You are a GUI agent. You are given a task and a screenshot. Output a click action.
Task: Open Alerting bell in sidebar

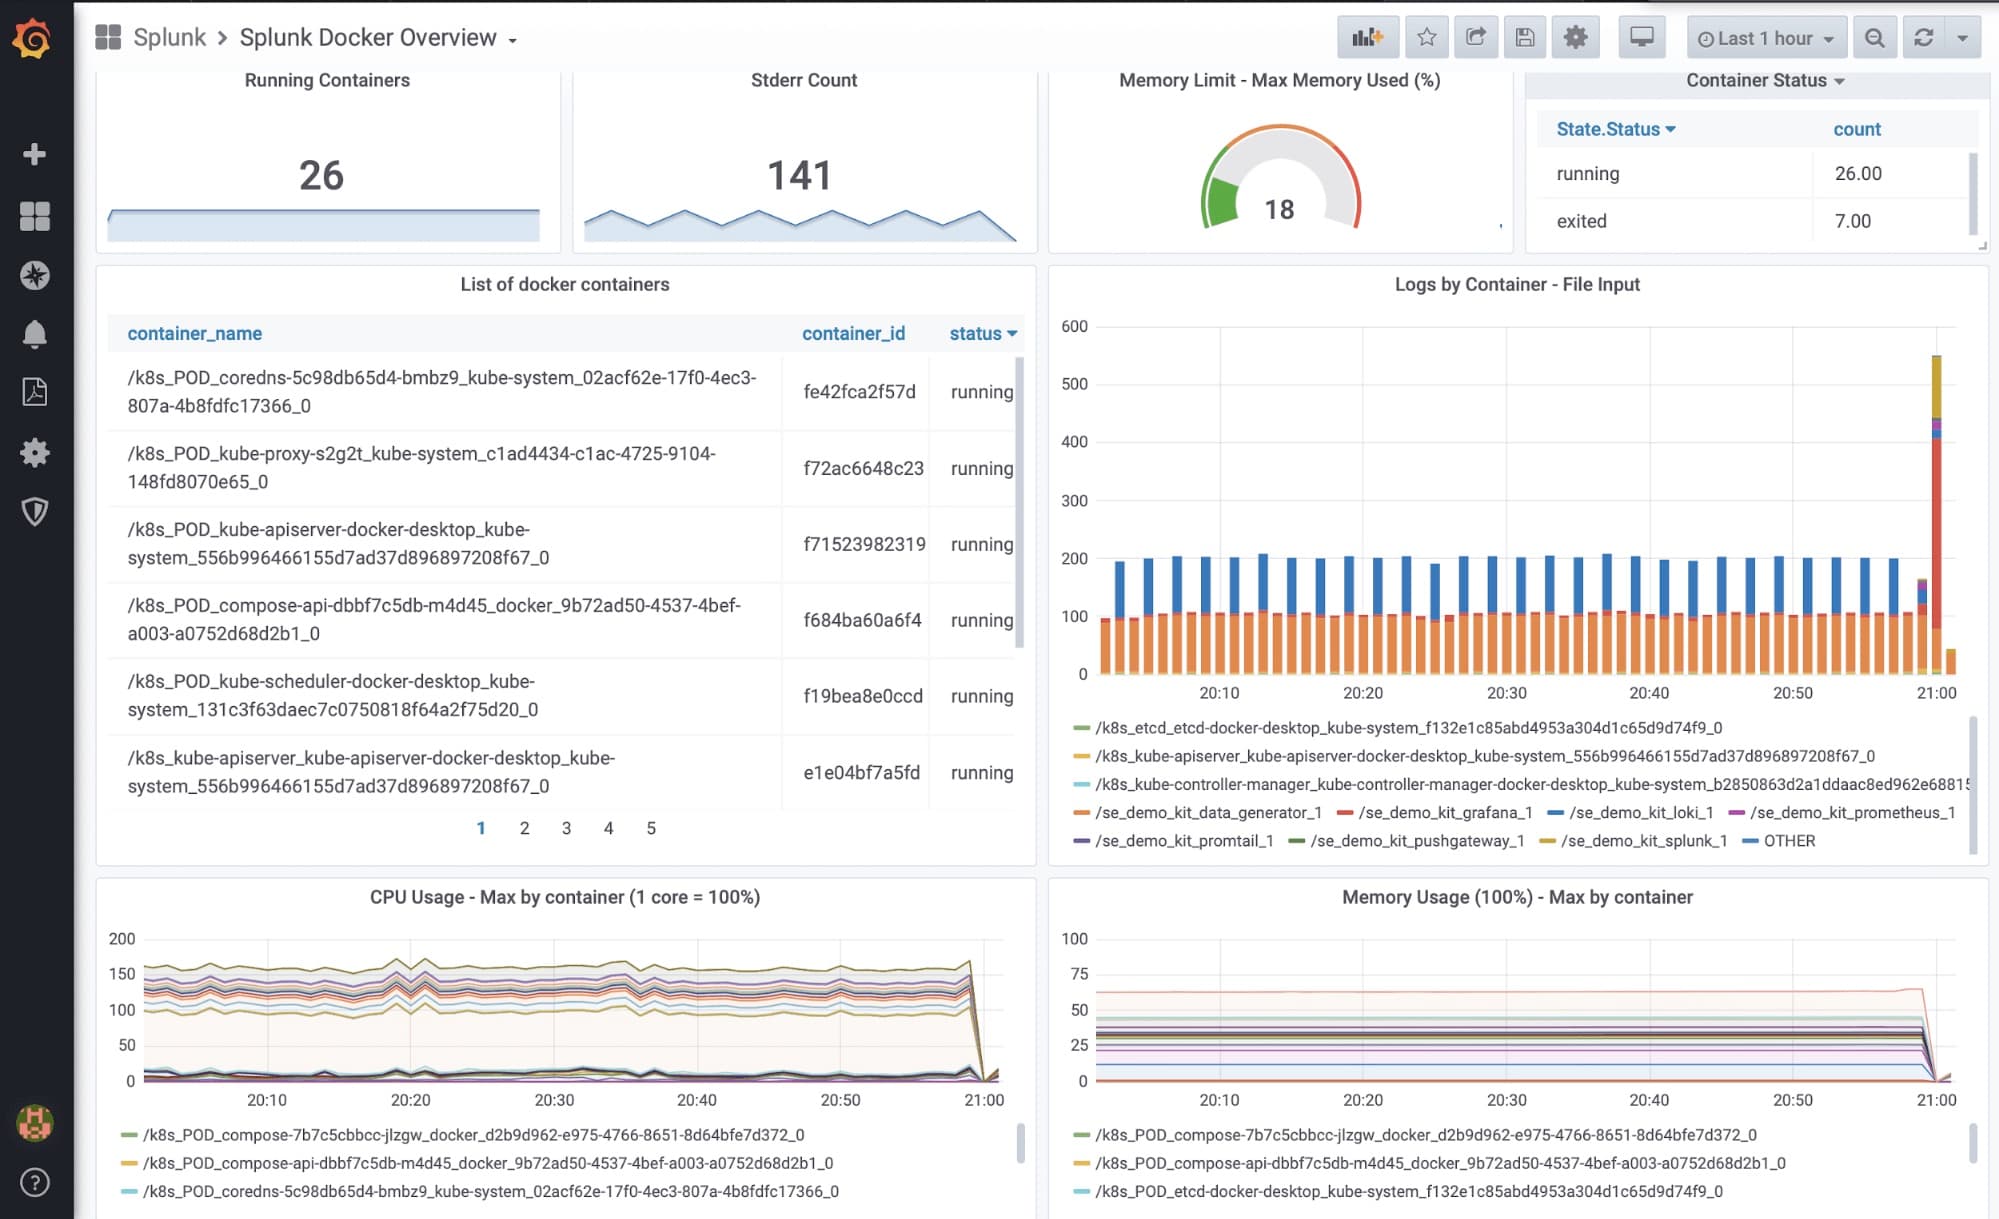click(35, 334)
